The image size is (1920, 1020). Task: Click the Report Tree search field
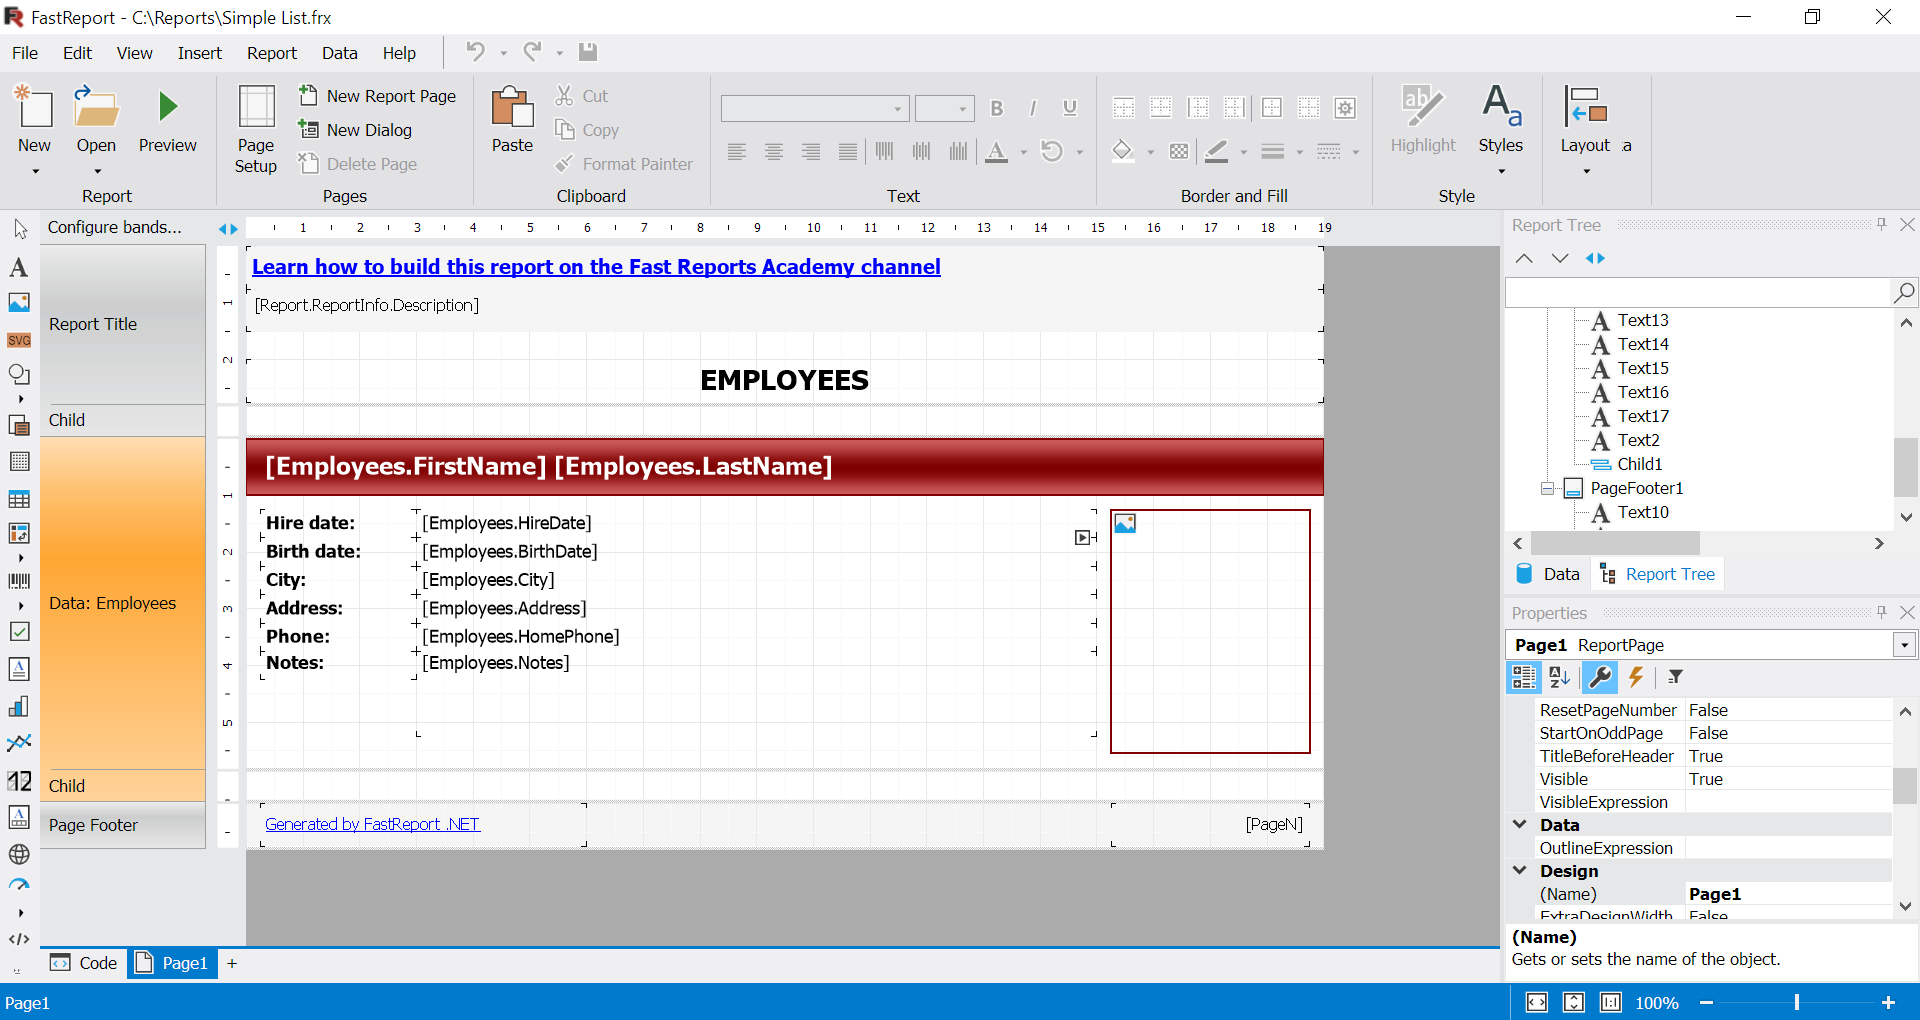(1696, 293)
